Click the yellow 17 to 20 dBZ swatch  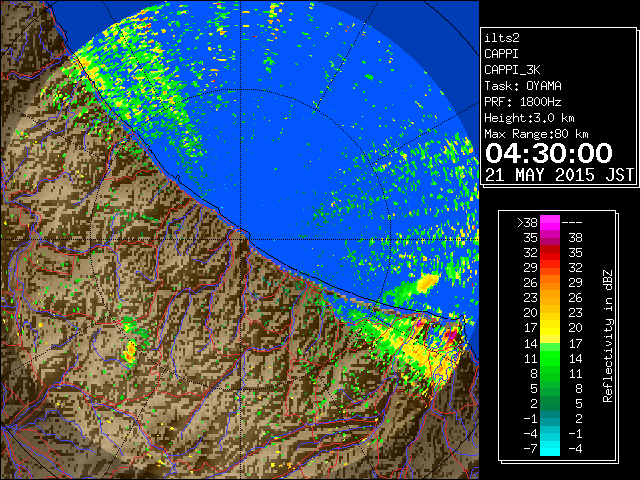tap(550, 328)
